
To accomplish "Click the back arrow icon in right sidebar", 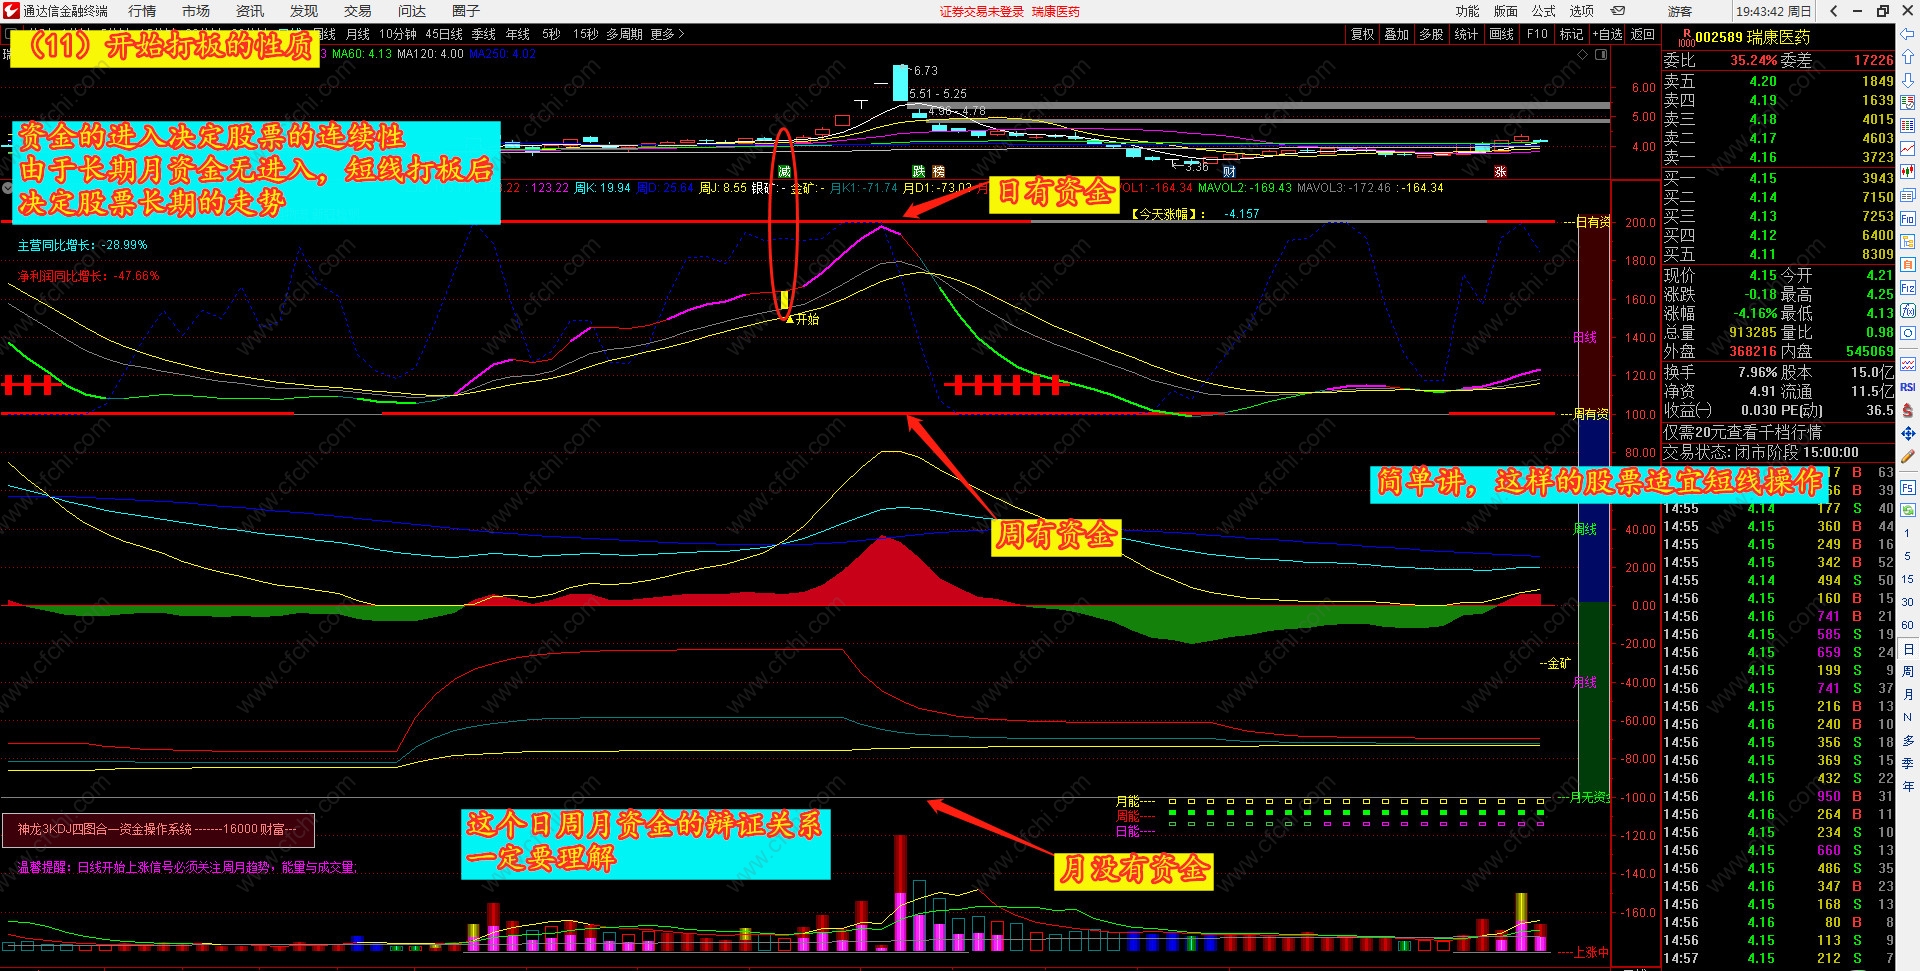I will (x=1908, y=35).
